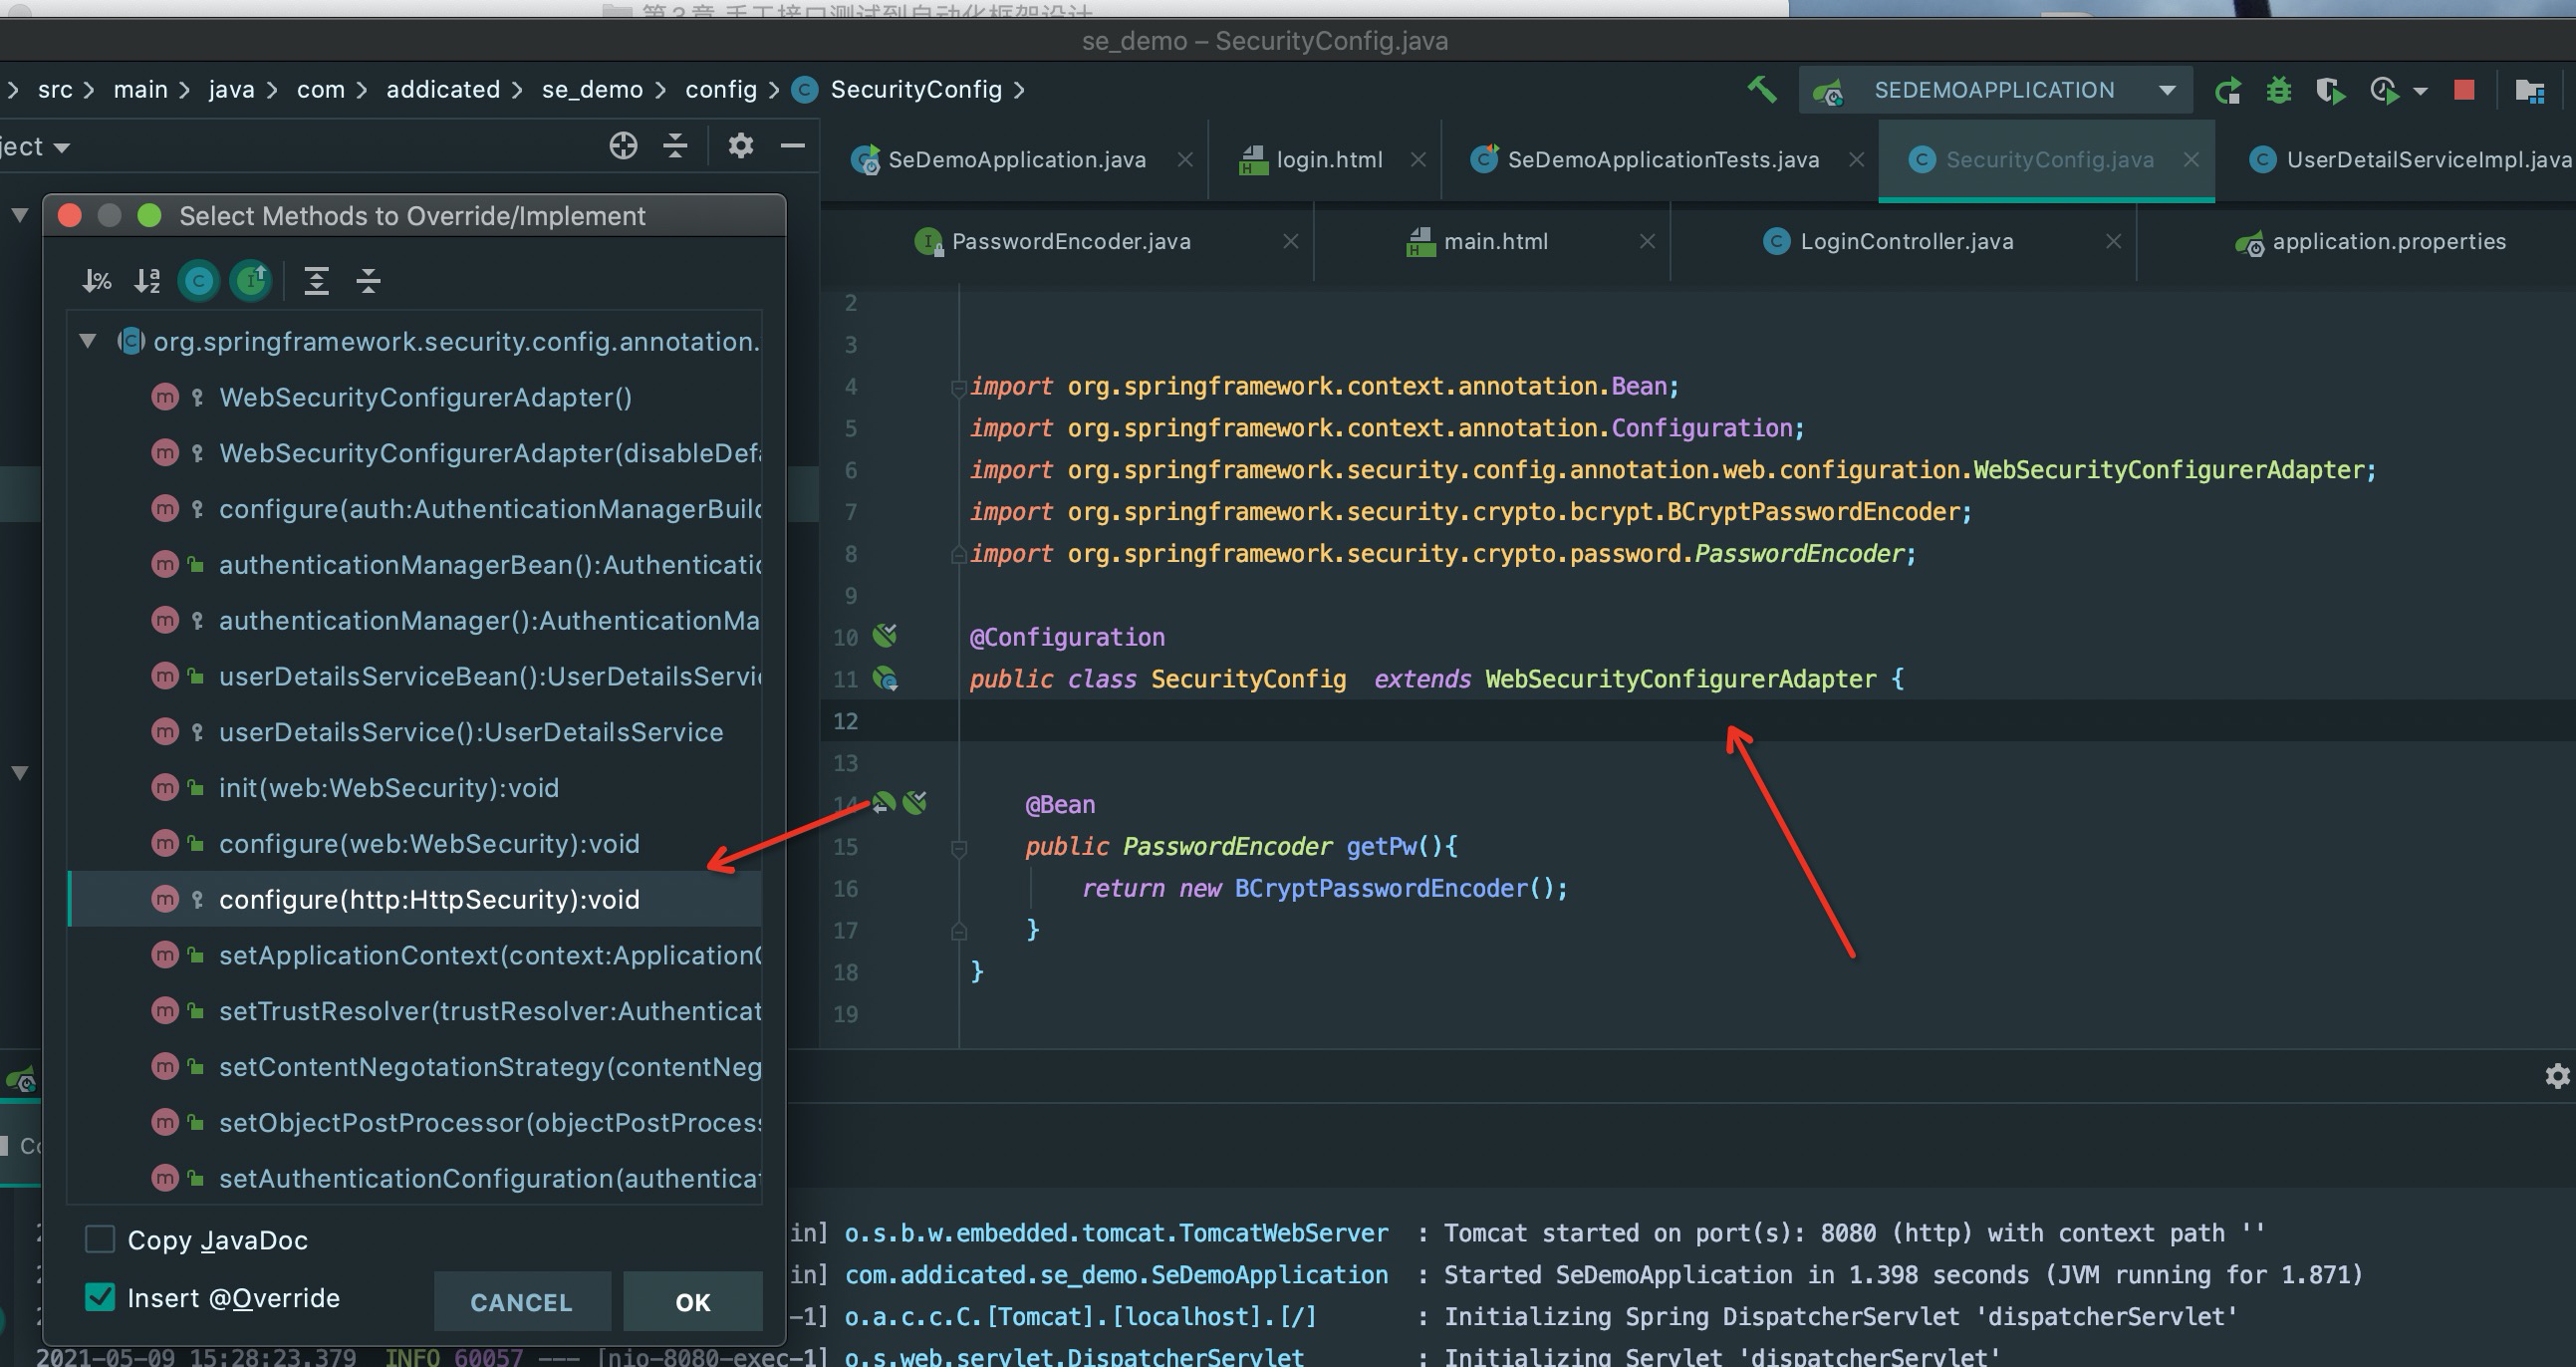Click the Select Opened File crosshair icon
Screen dimensions: 2576x1367
click(623, 146)
